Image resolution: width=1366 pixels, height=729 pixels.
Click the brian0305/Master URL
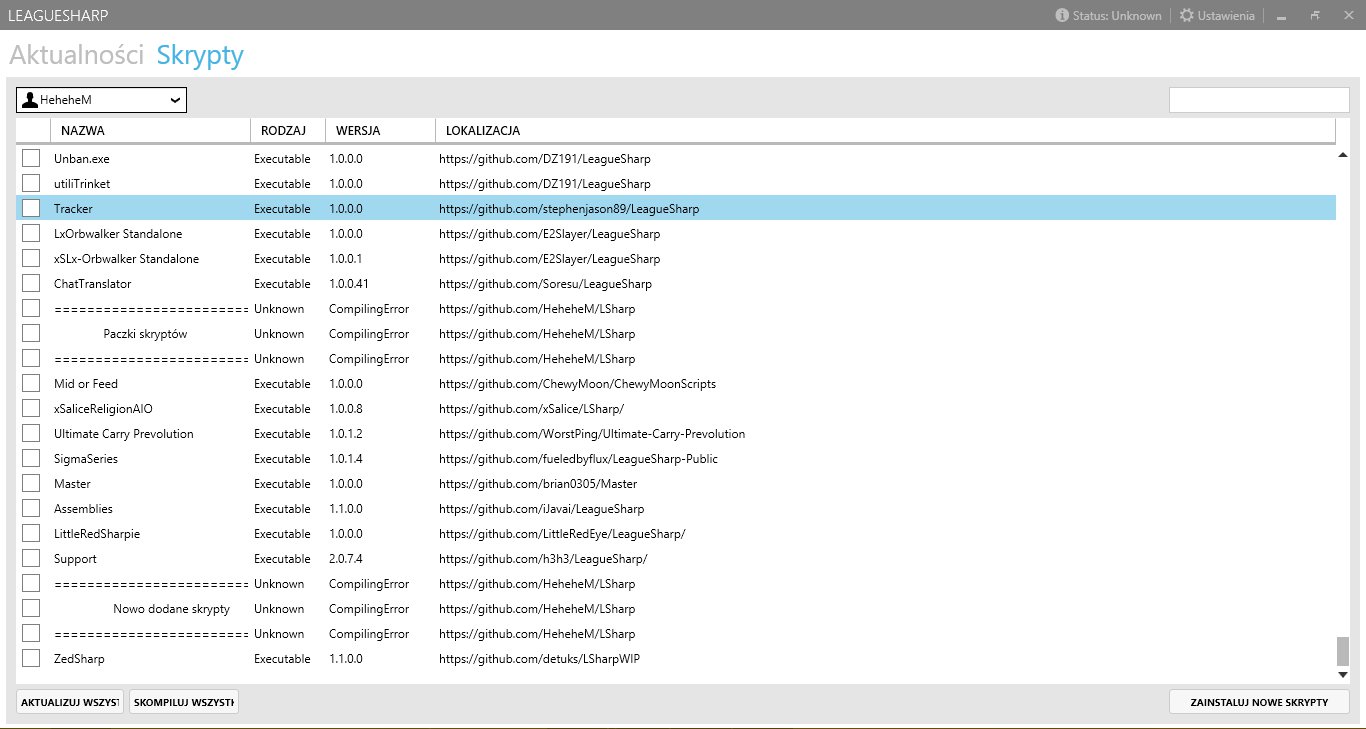pyautogui.click(x=538, y=484)
